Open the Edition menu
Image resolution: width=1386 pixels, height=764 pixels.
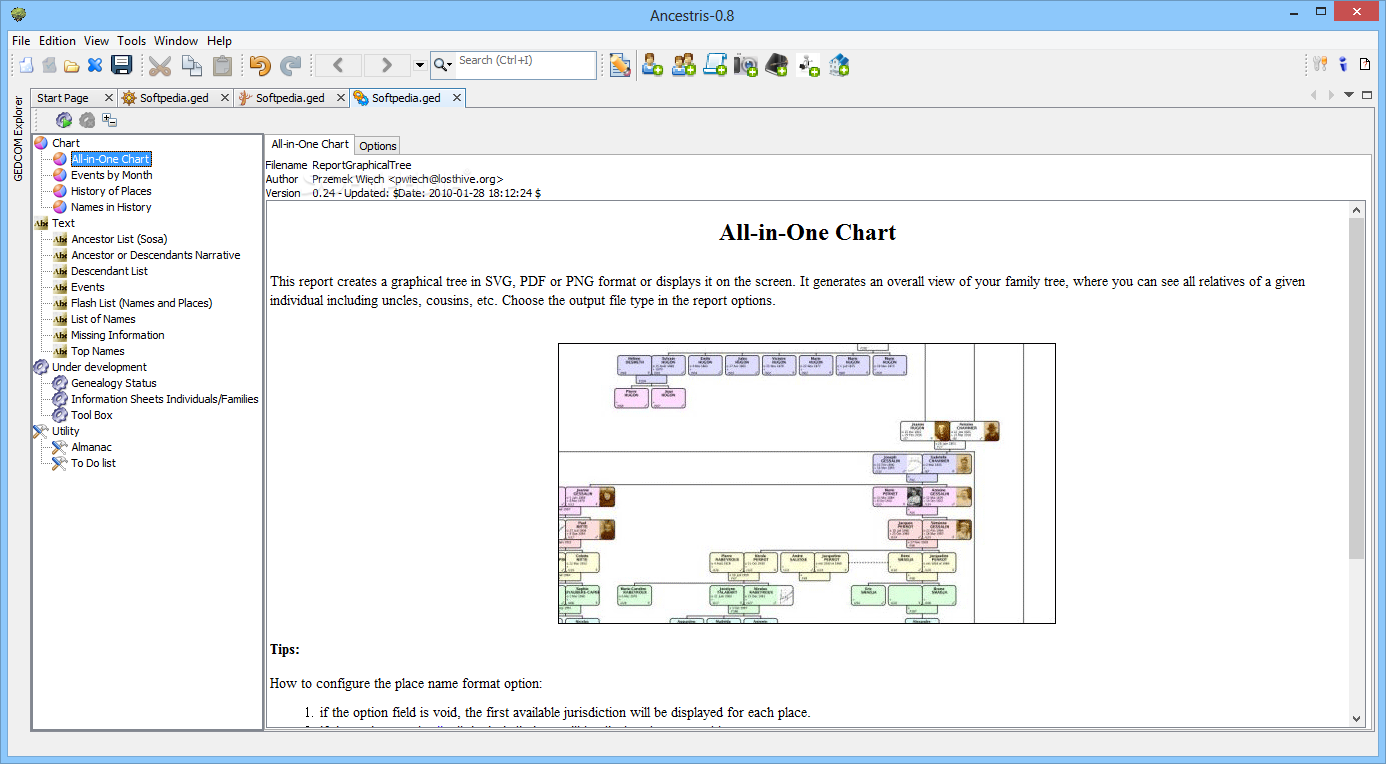[57, 41]
